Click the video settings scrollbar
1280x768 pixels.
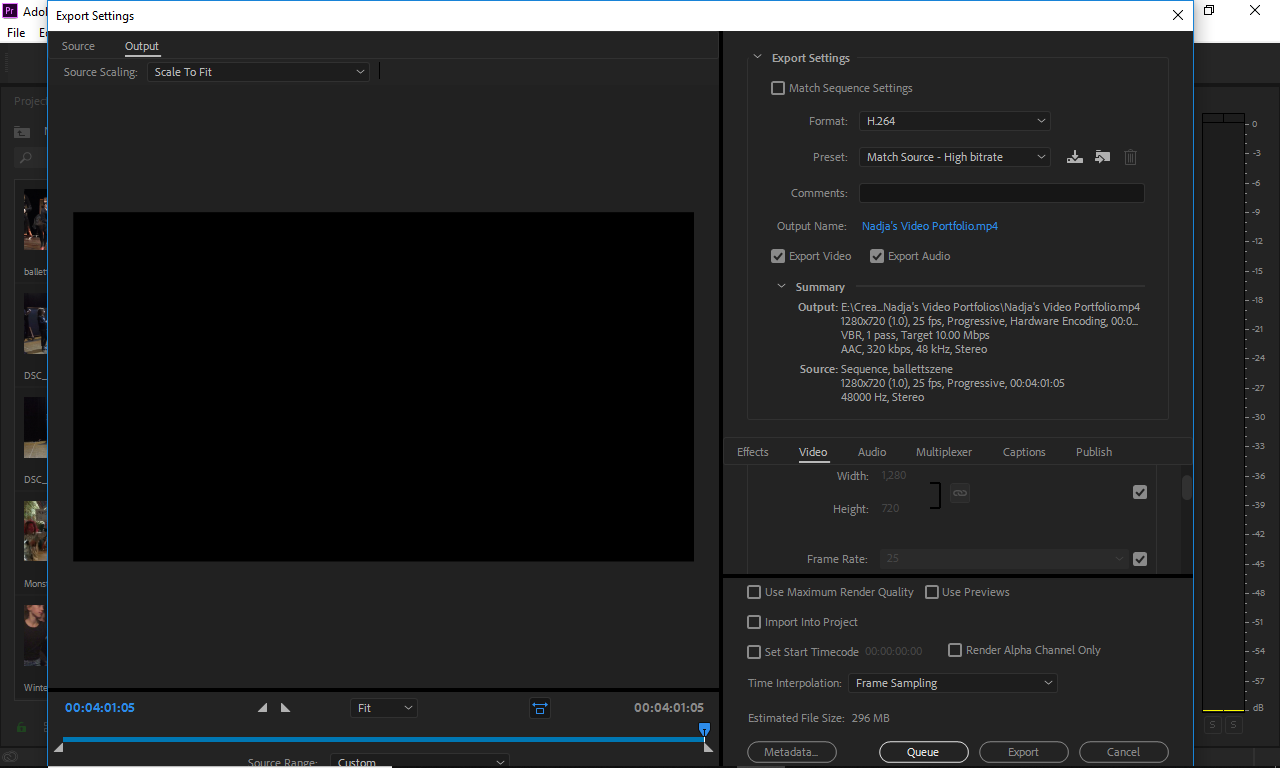pyautogui.click(x=1187, y=487)
